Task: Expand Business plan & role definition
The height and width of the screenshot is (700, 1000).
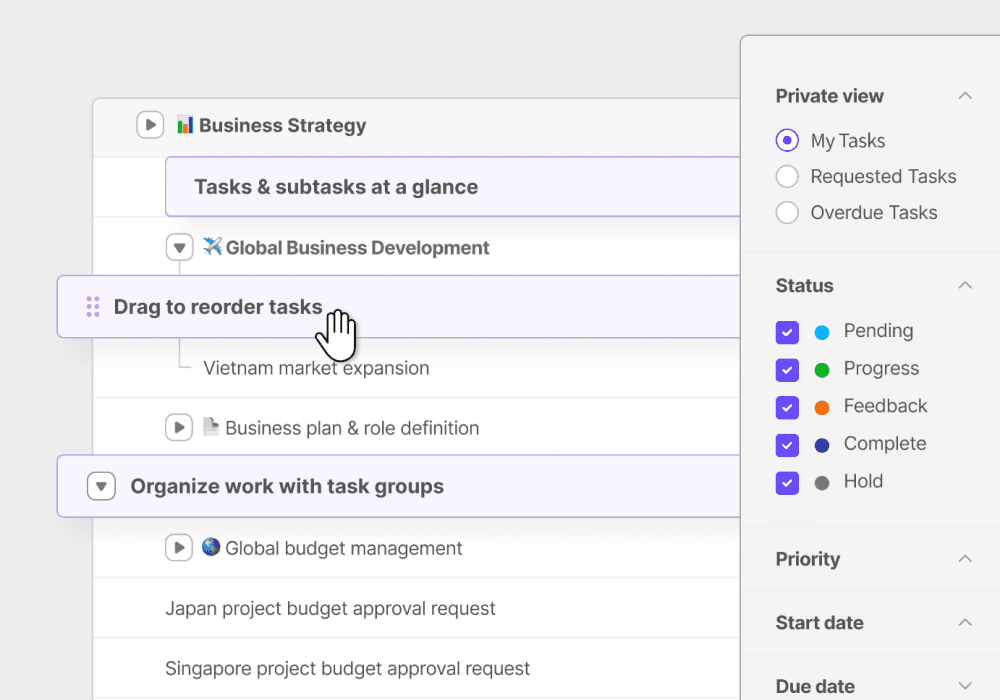Action: pos(179,427)
